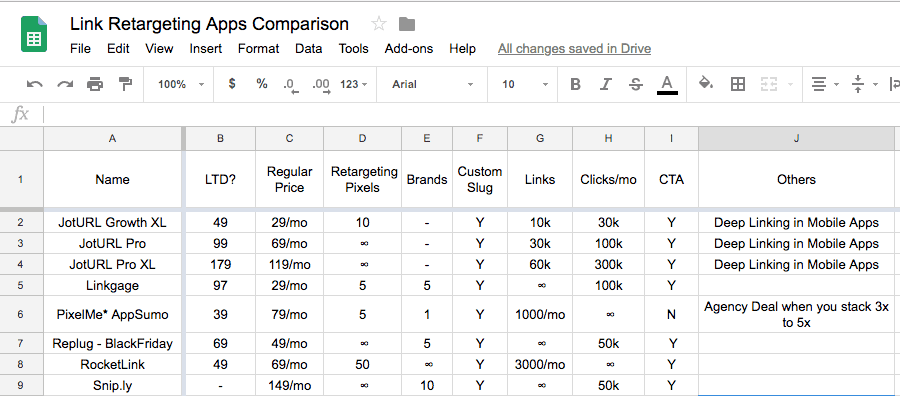Select the 'Custom Slug' header cell
Viewport: 900px width, 396px height.
point(480,179)
